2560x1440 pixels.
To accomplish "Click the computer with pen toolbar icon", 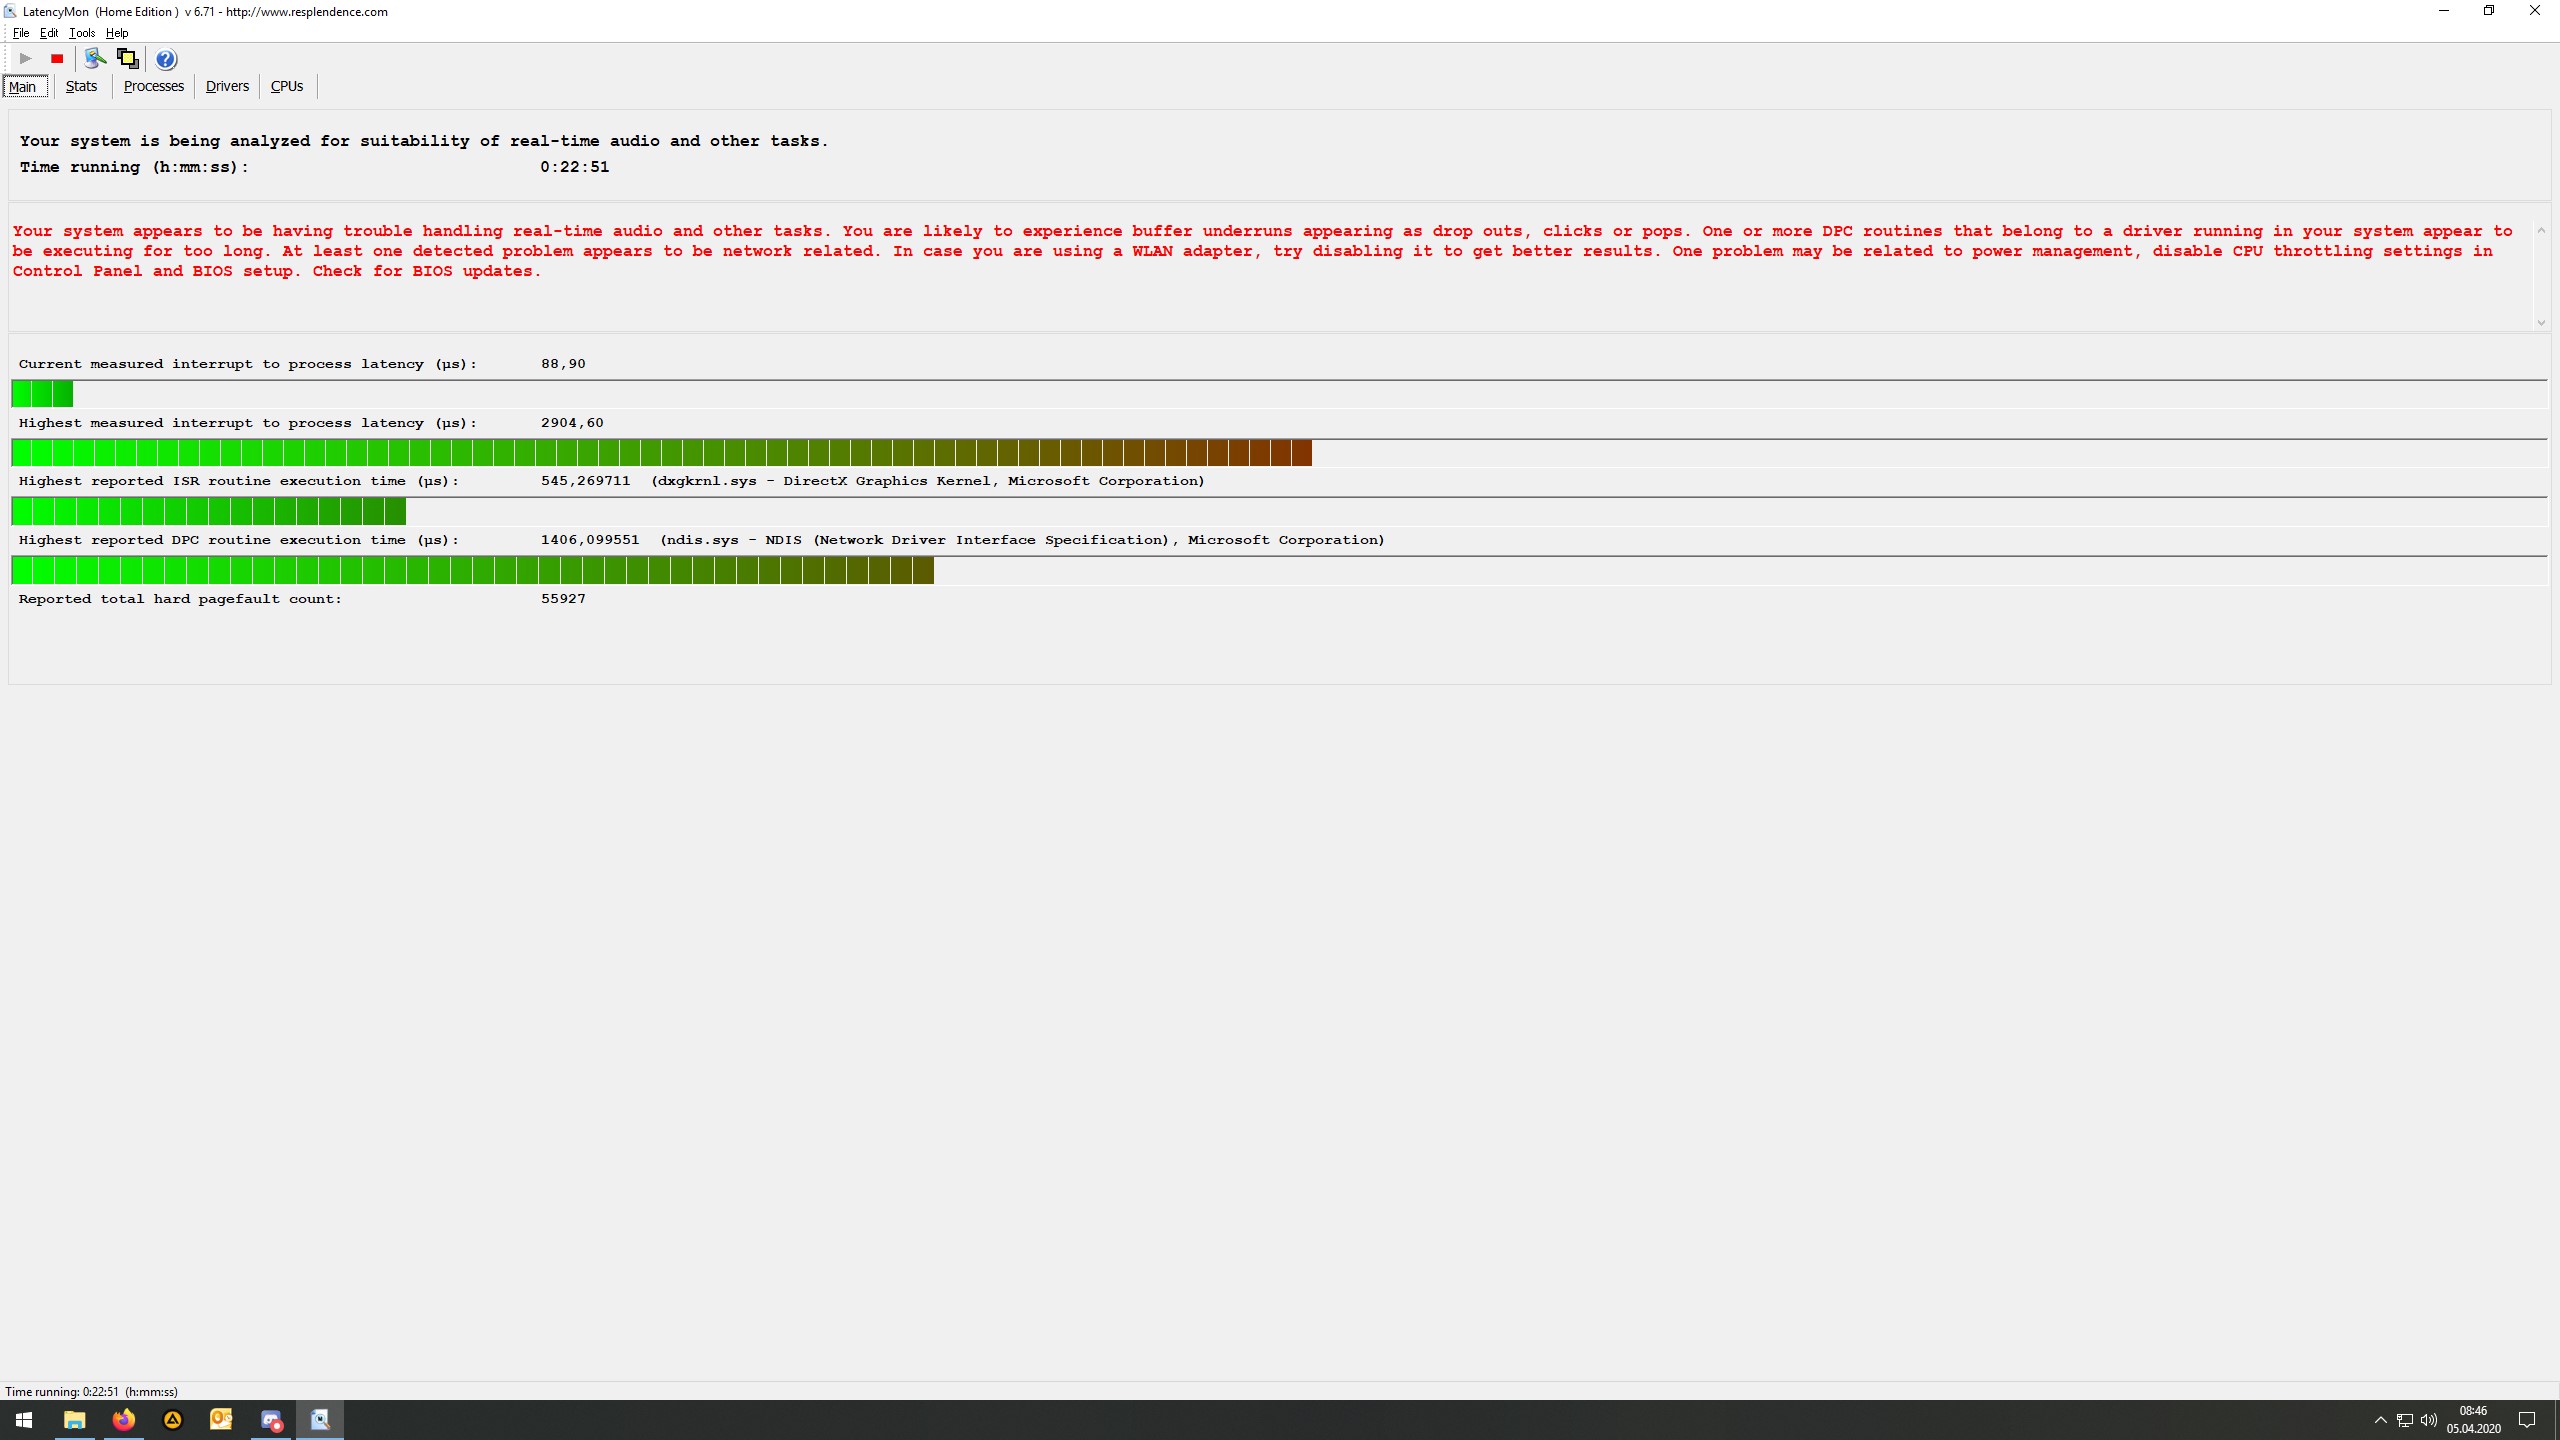I will tap(95, 59).
